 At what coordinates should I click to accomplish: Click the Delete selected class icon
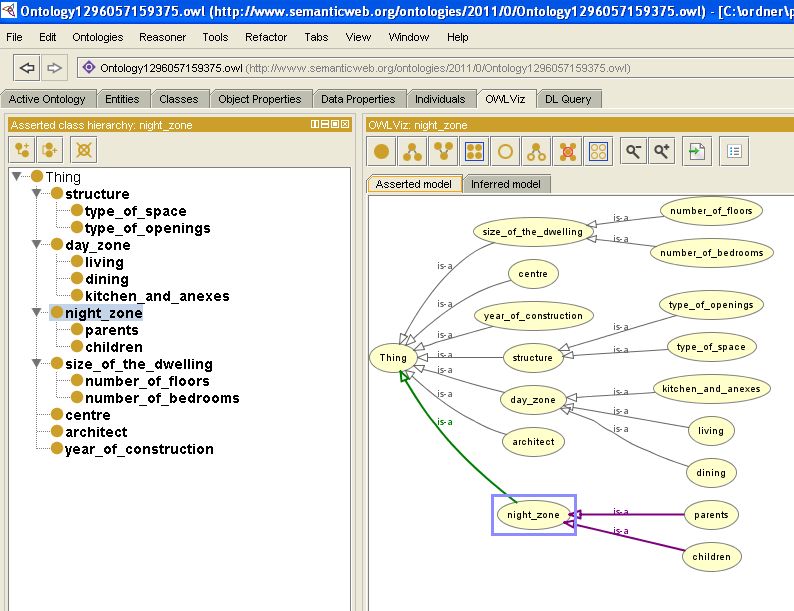(86, 150)
